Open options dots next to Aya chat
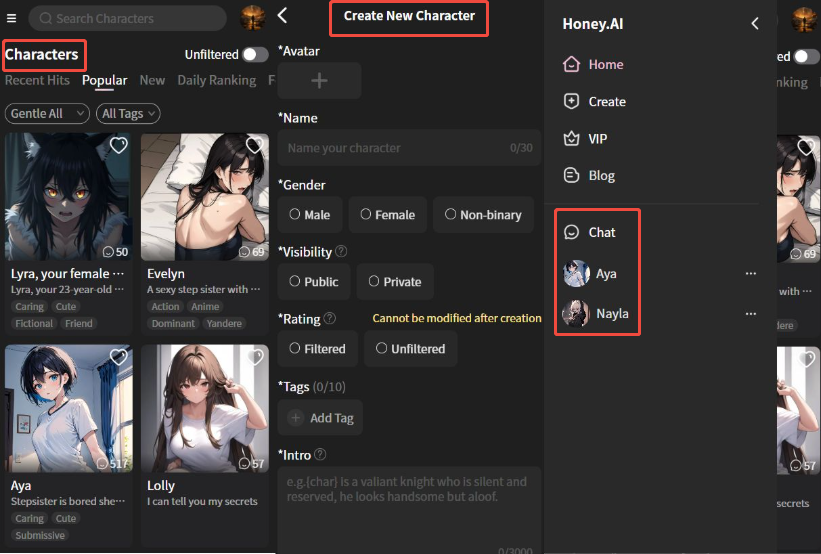Image resolution: width=821 pixels, height=554 pixels. coord(751,273)
